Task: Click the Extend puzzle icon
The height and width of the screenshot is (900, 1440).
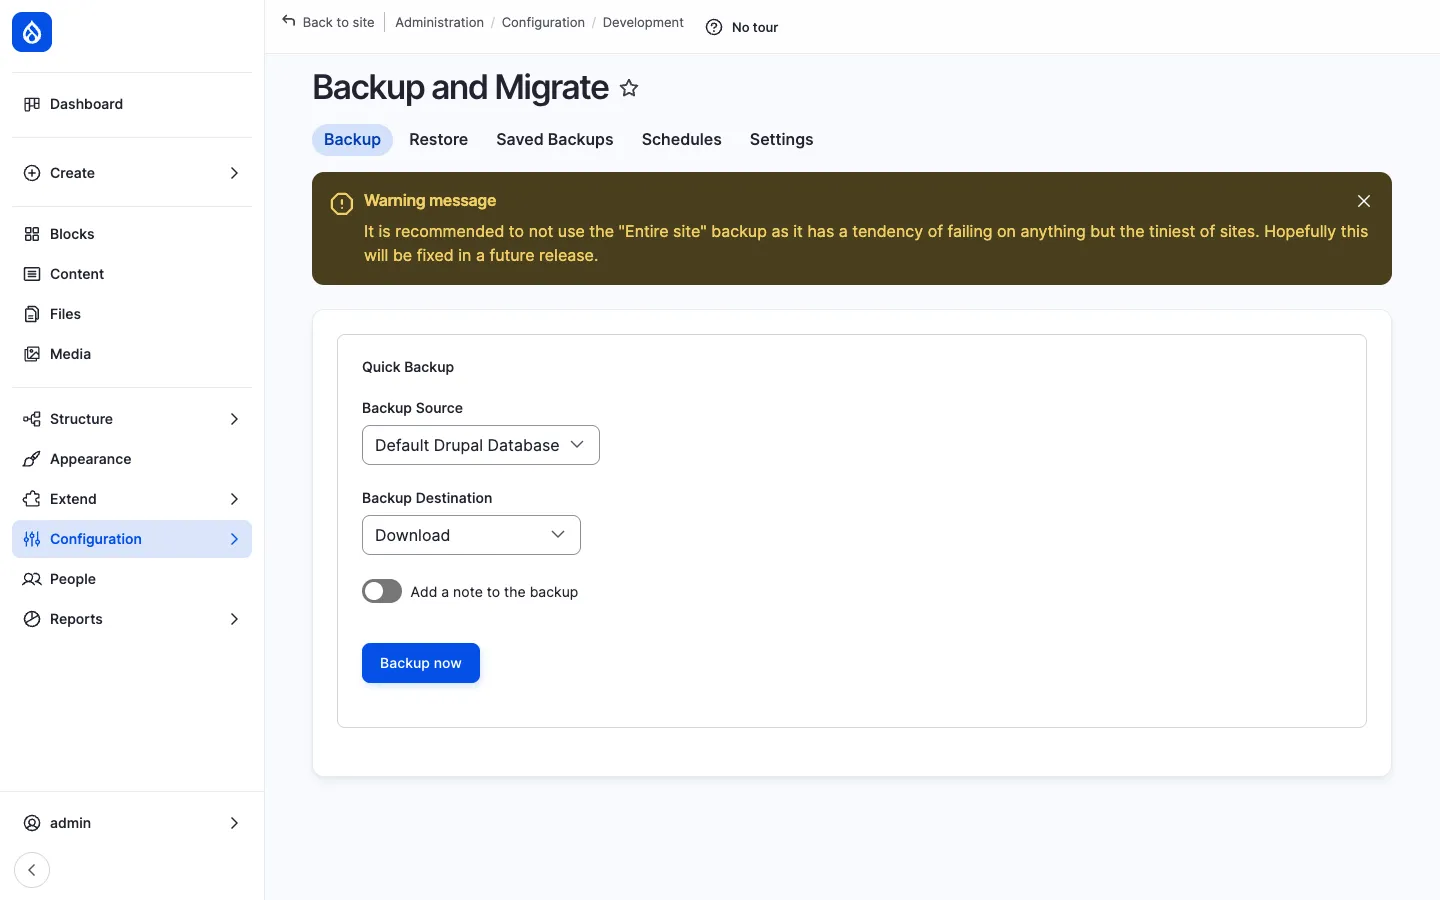Action: coord(32,499)
